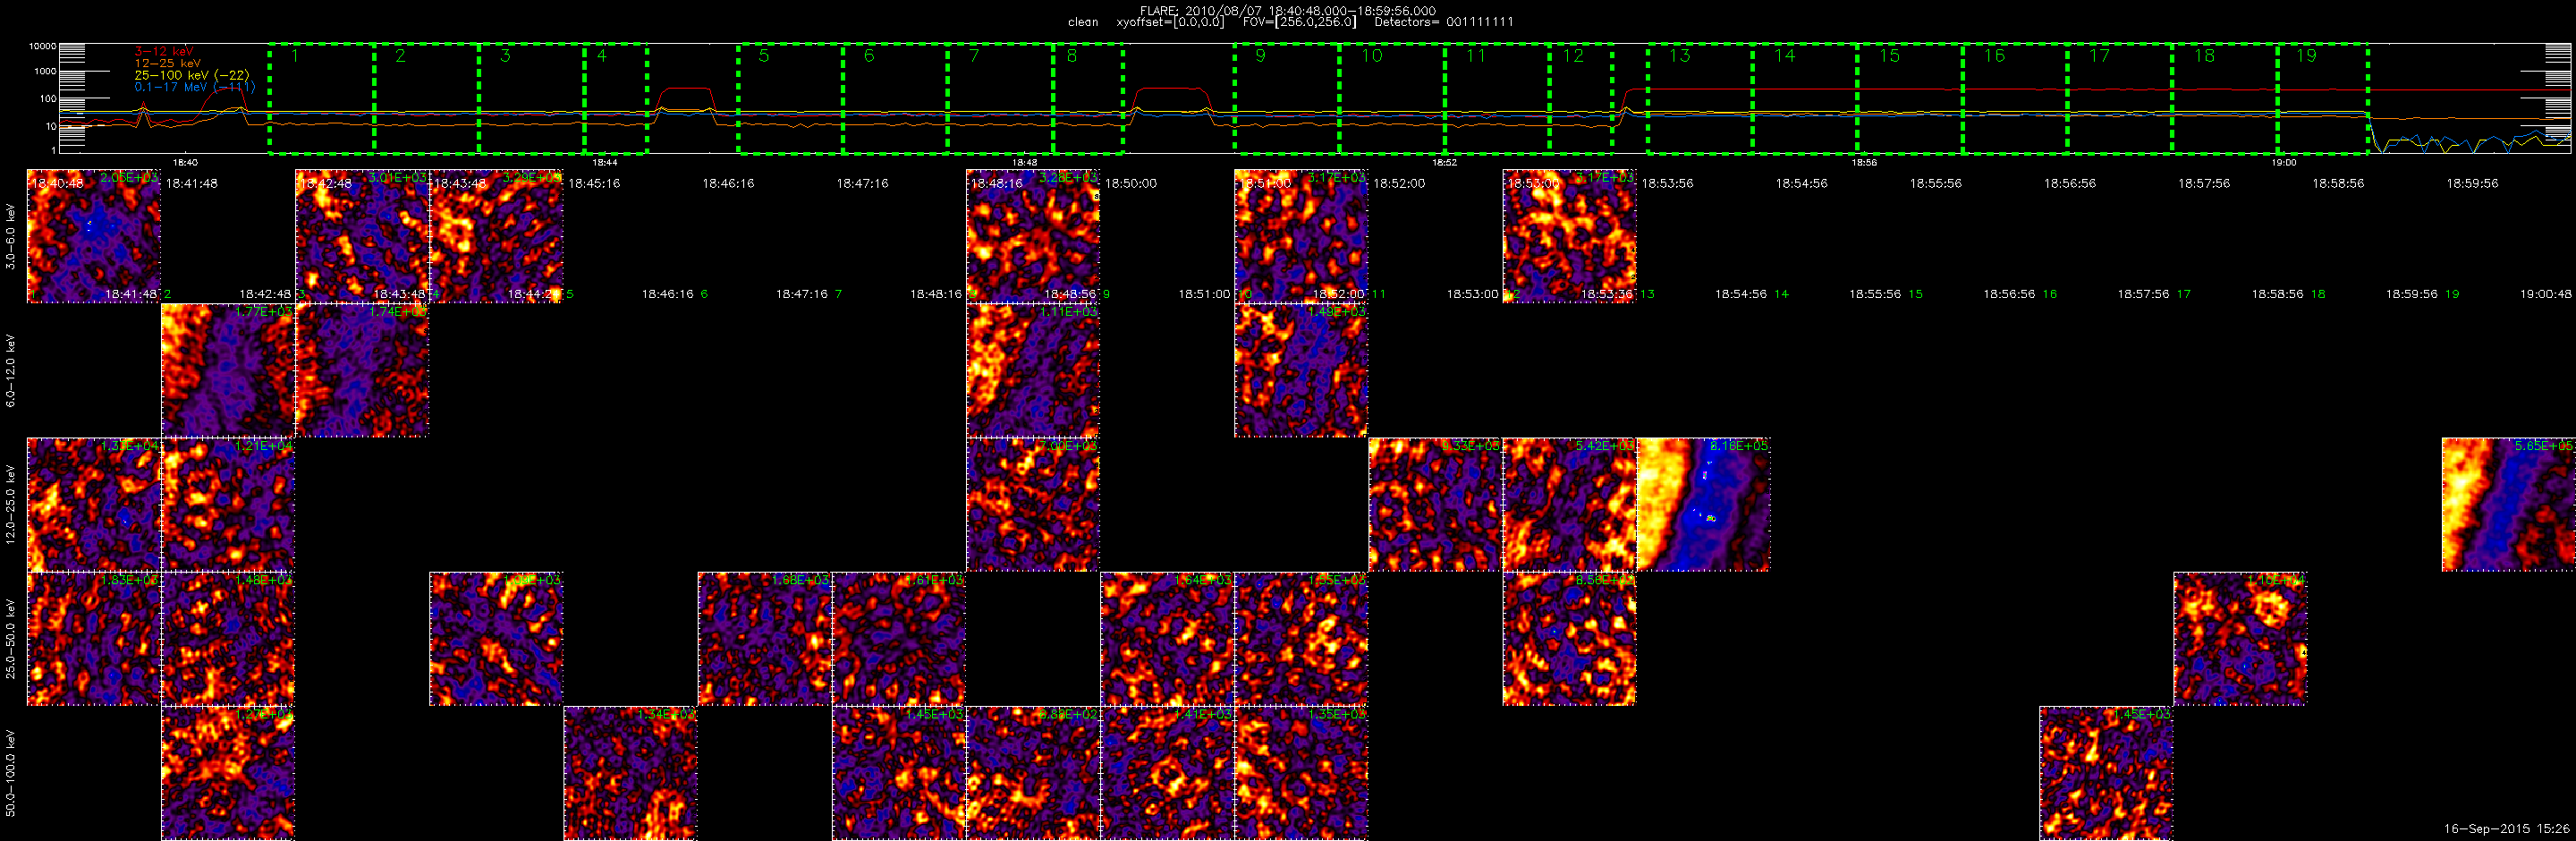Select interval 13 box in the light curve
The image size is (2576, 841).
(1700, 98)
